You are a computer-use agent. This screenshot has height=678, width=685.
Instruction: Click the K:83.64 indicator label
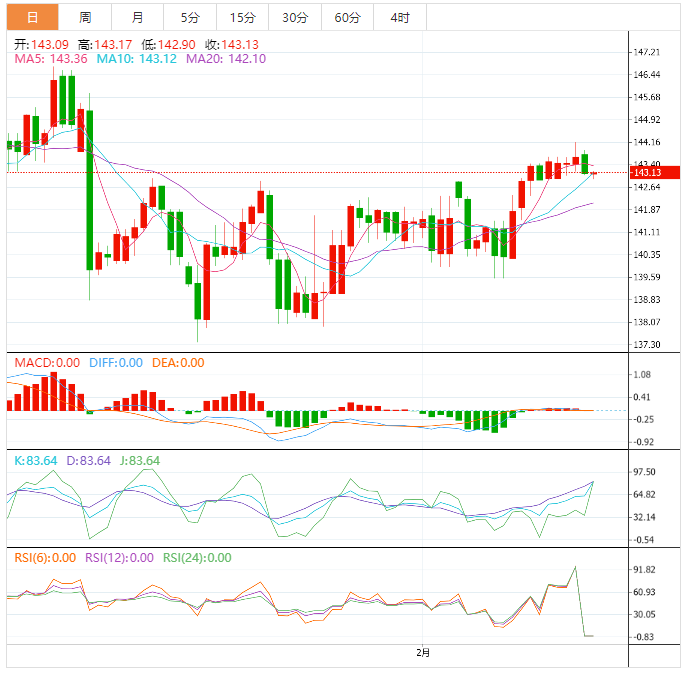point(36,460)
